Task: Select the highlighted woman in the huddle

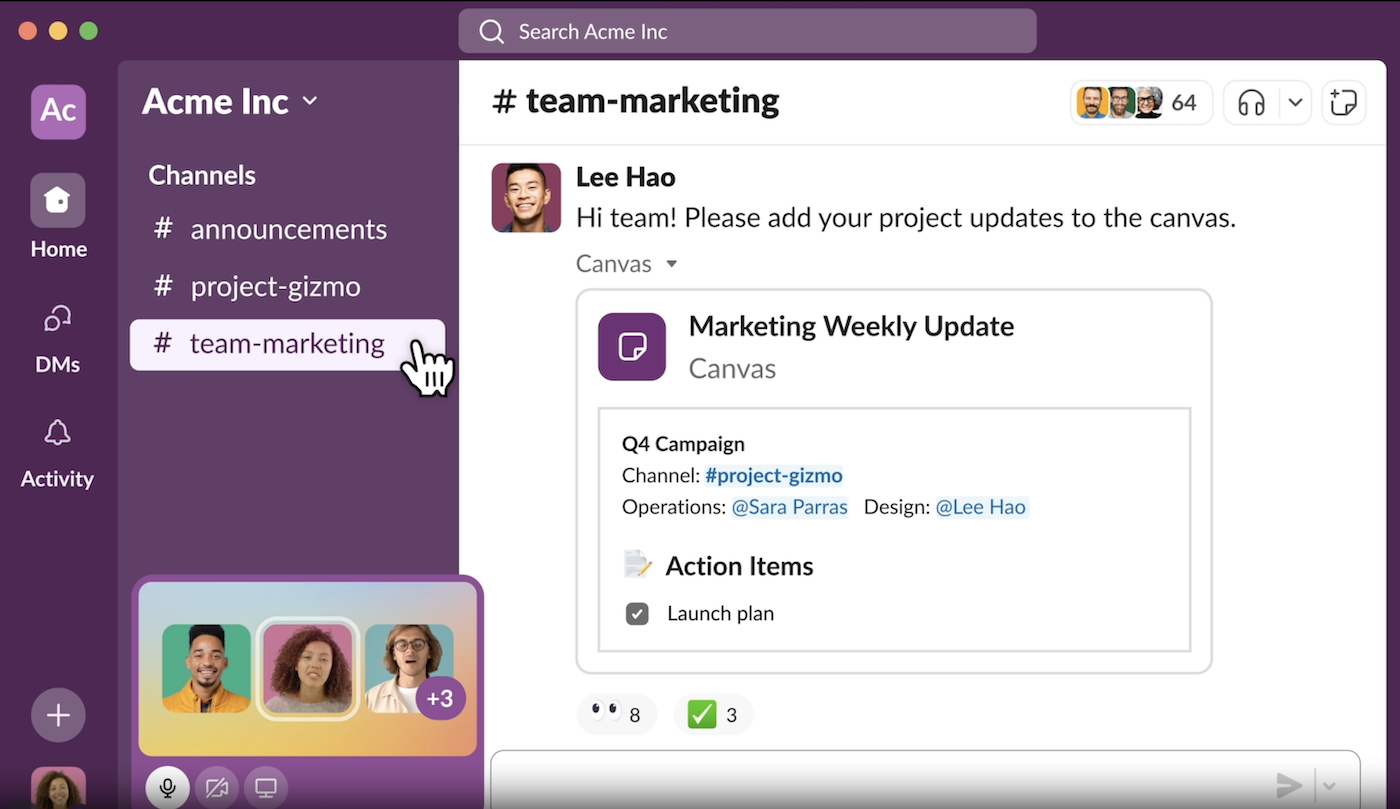Action: tap(308, 669)
